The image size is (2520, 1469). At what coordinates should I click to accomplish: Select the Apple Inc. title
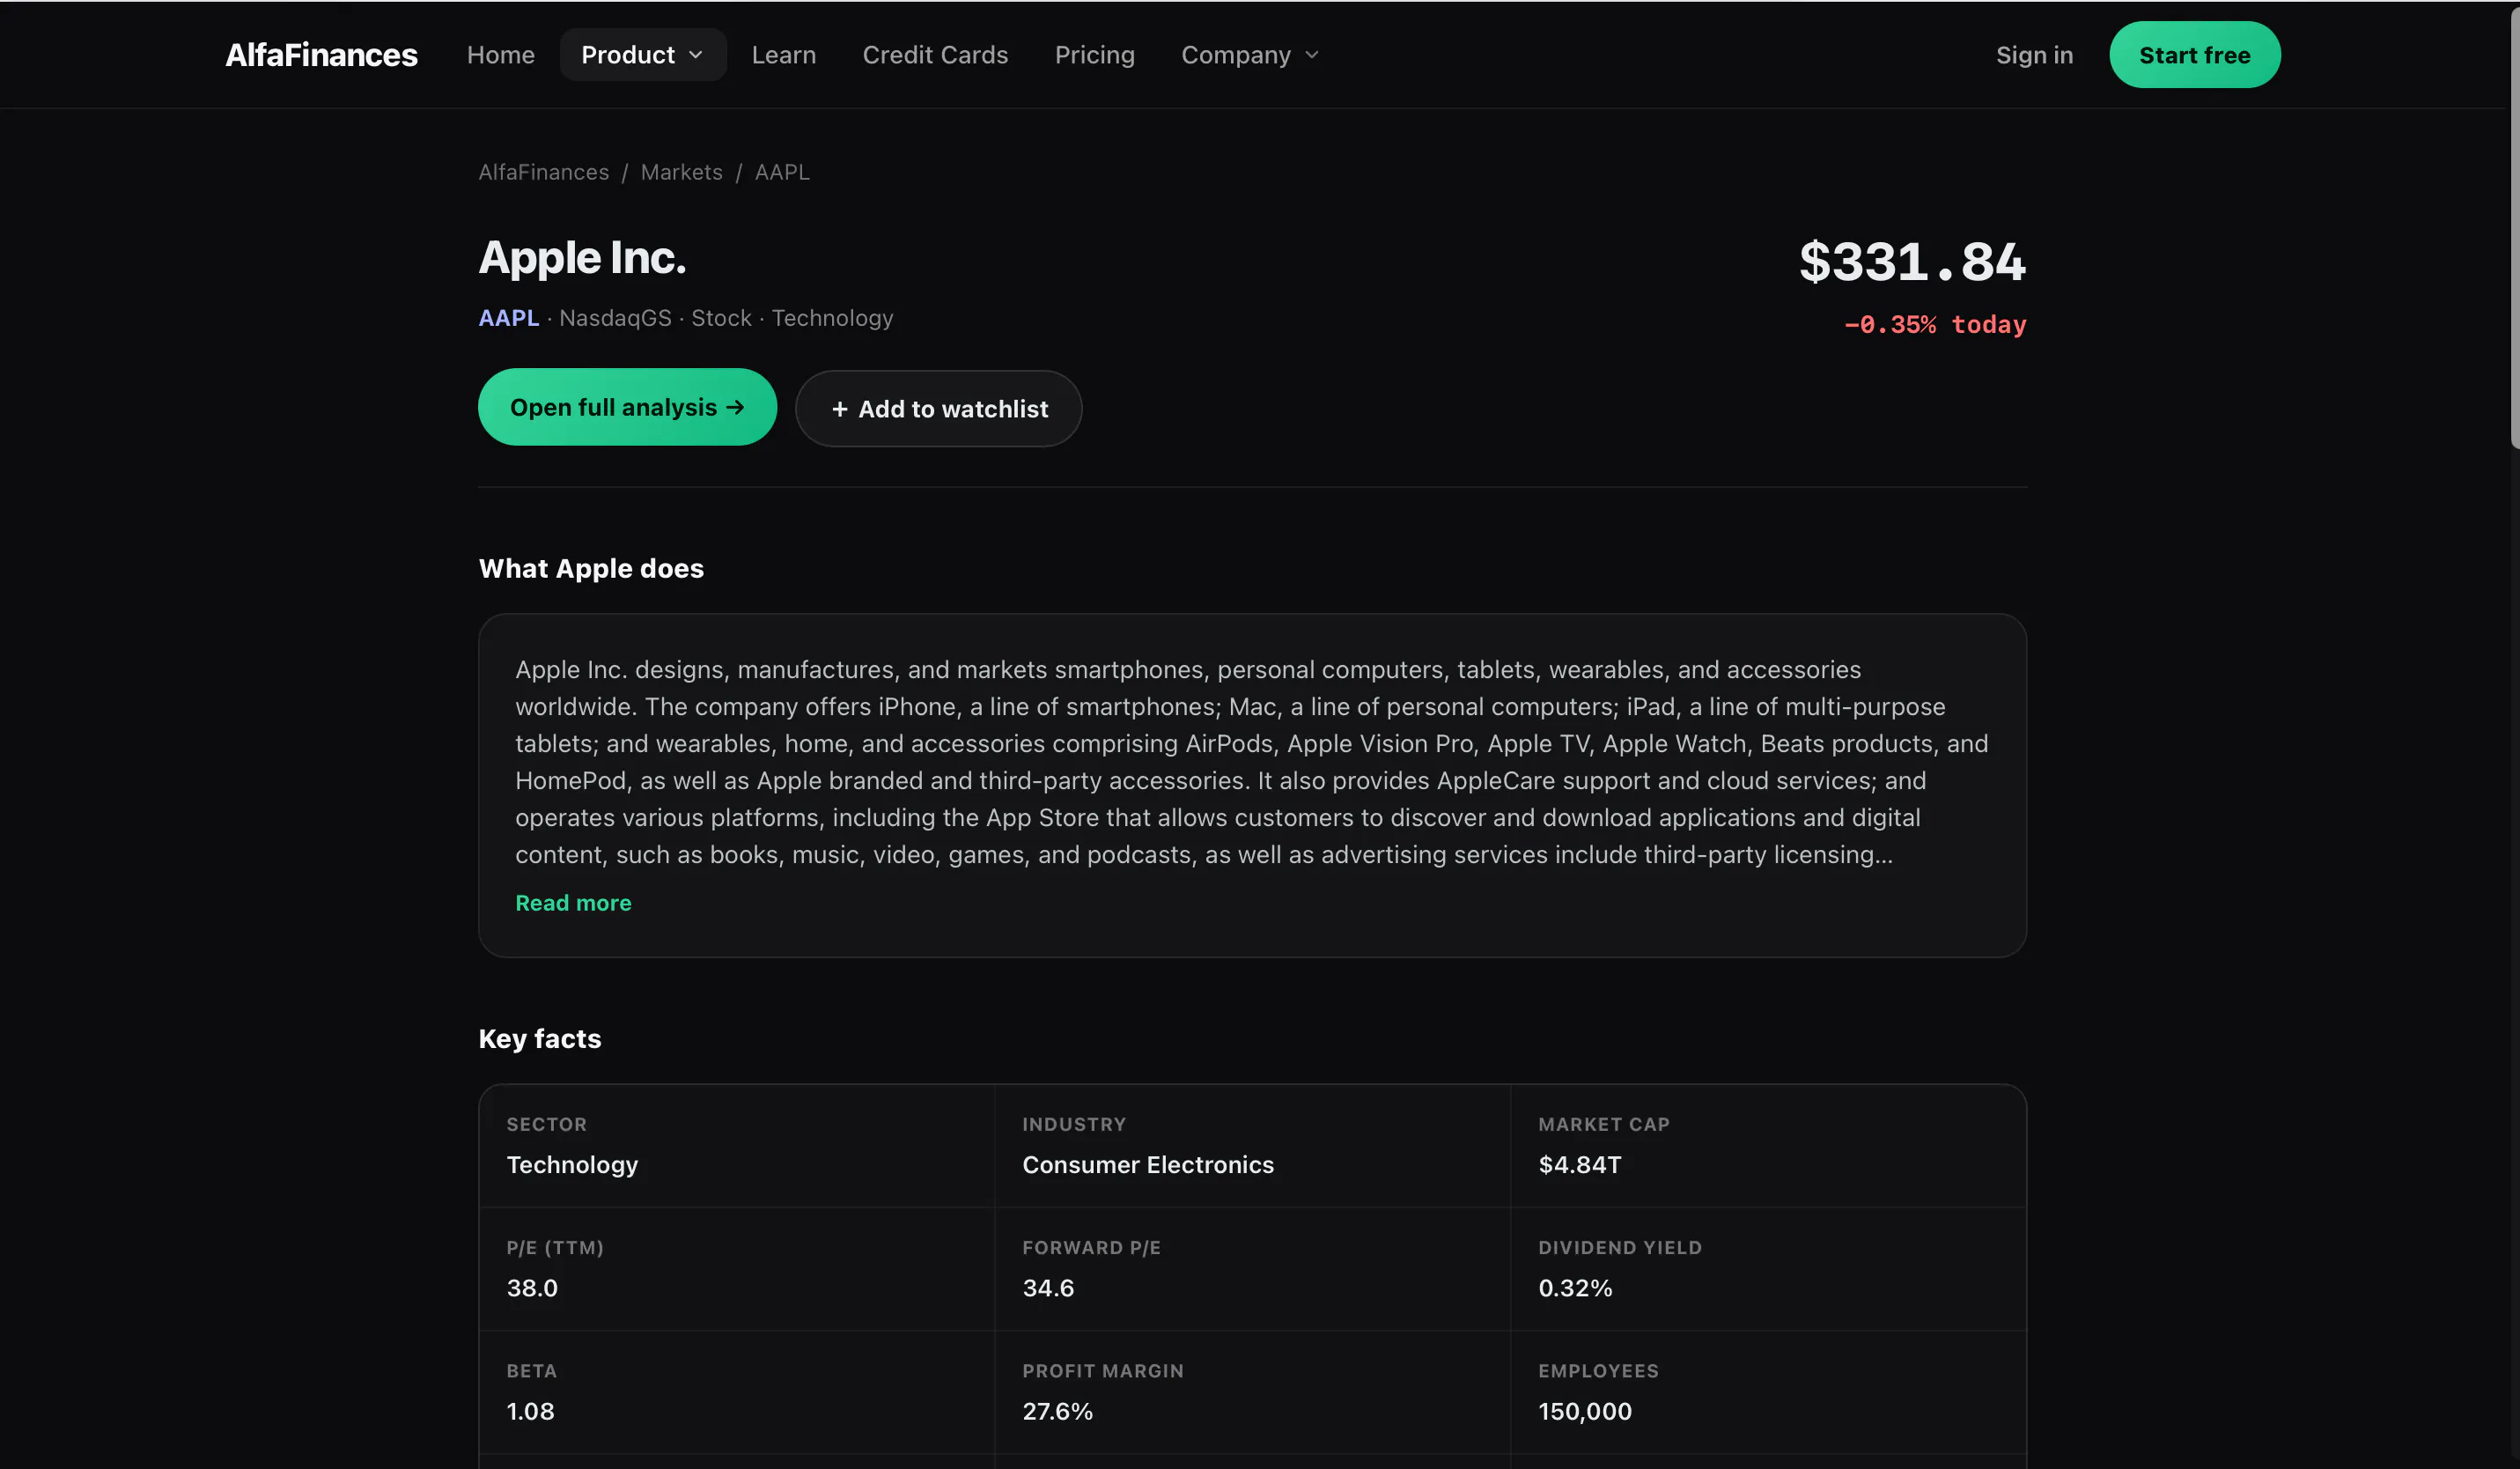coord(582,258)
